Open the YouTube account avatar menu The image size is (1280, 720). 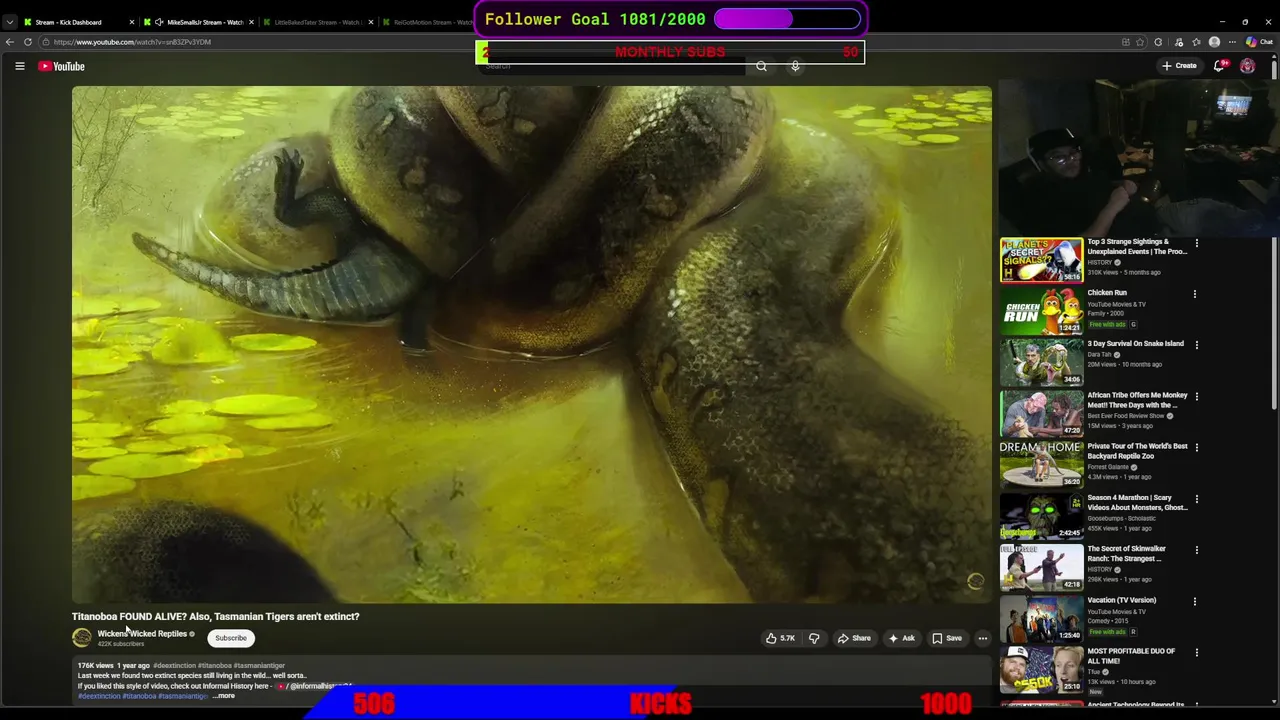(1247, 66)
